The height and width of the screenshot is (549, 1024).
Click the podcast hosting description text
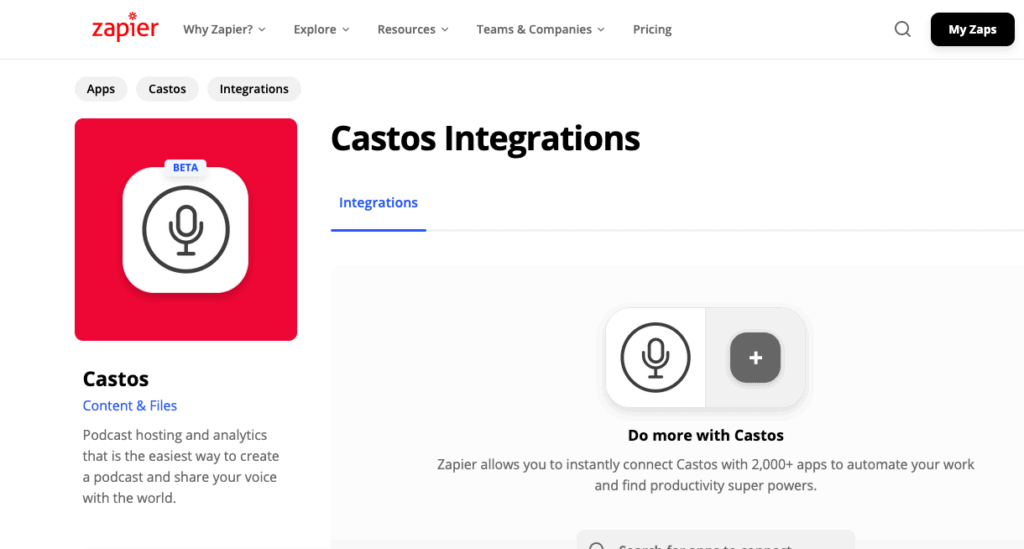tap(181, 466)
